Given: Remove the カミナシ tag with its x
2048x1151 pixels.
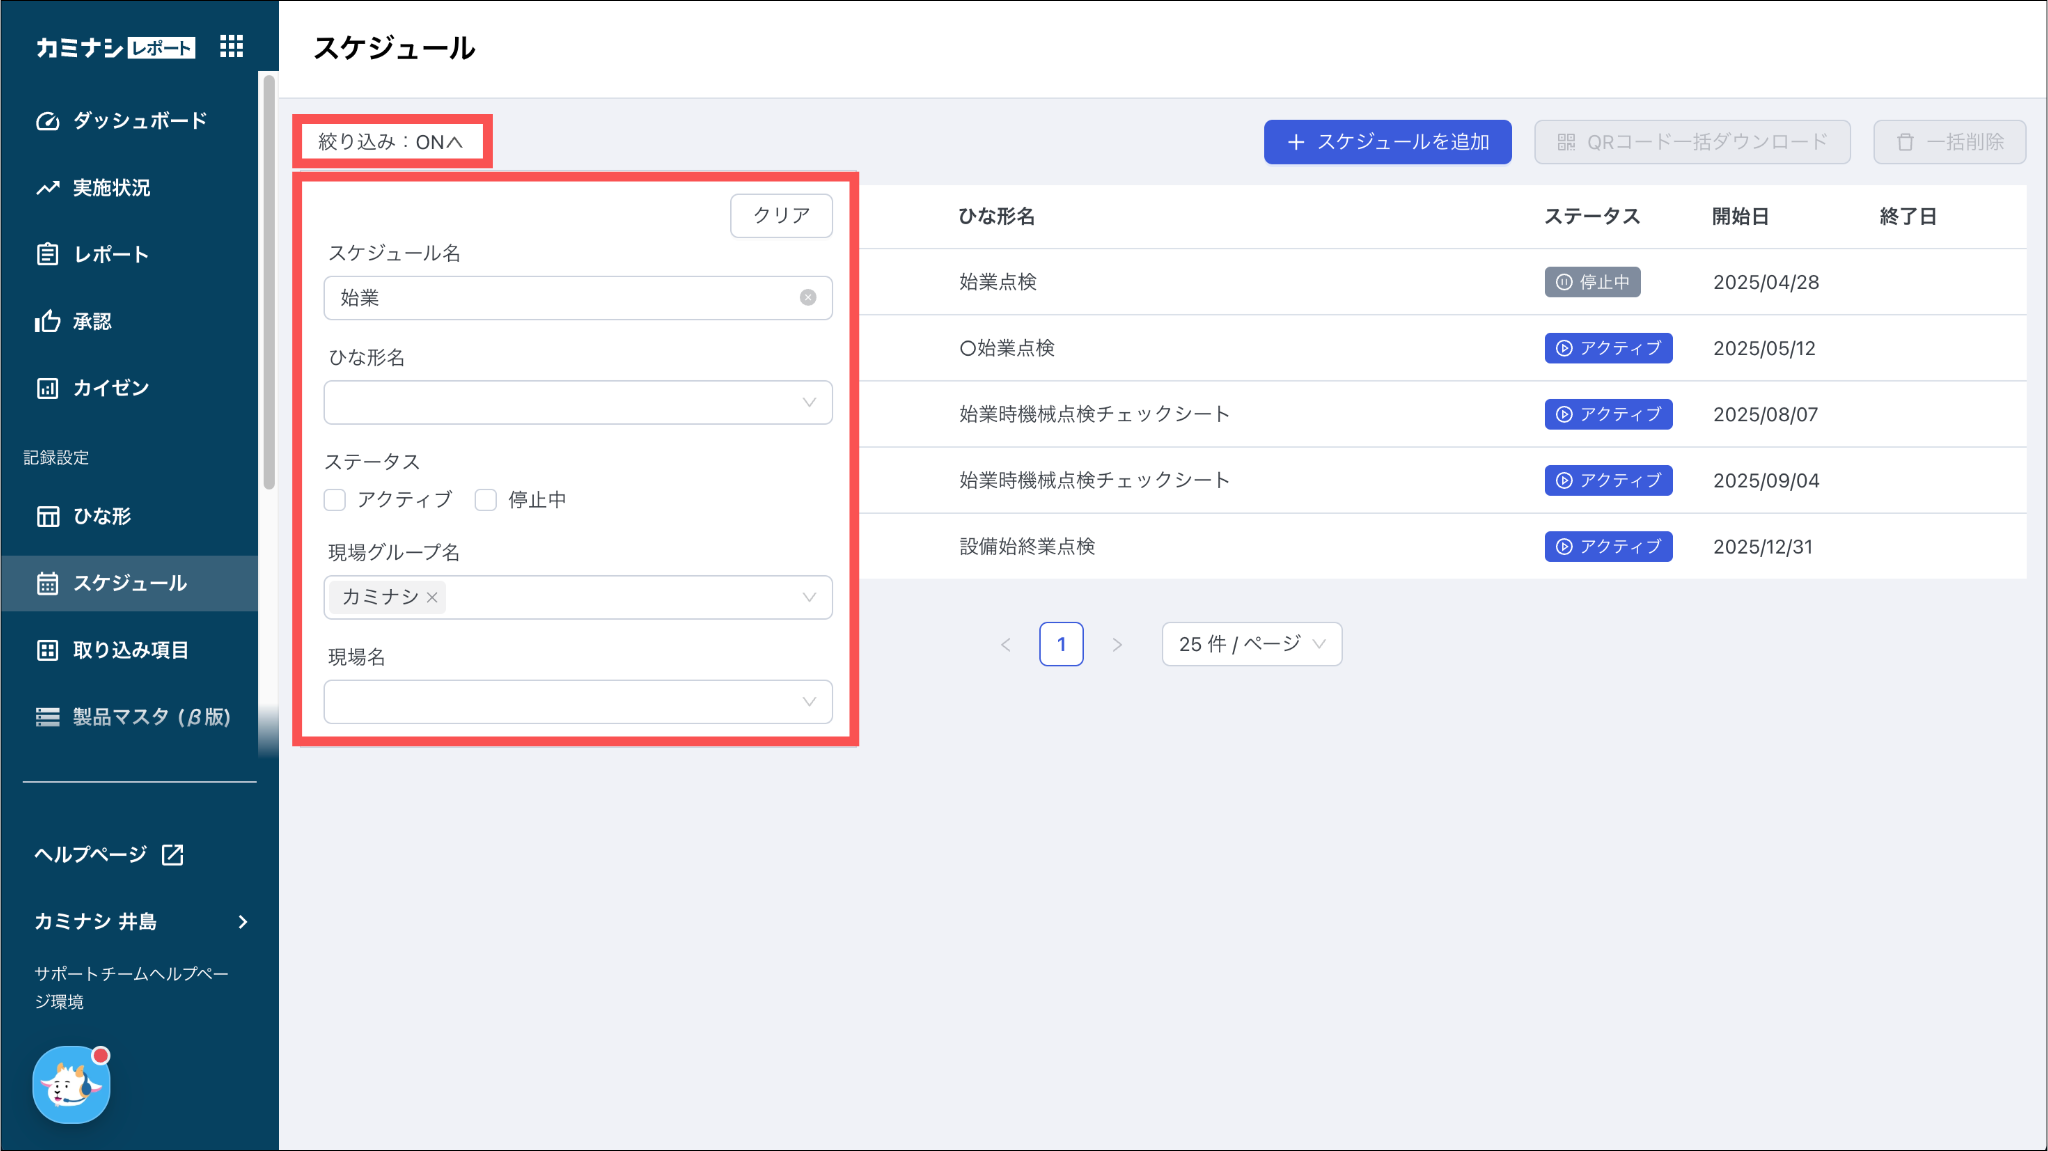Looking at the screenshot, I should [x=432, y=597].
